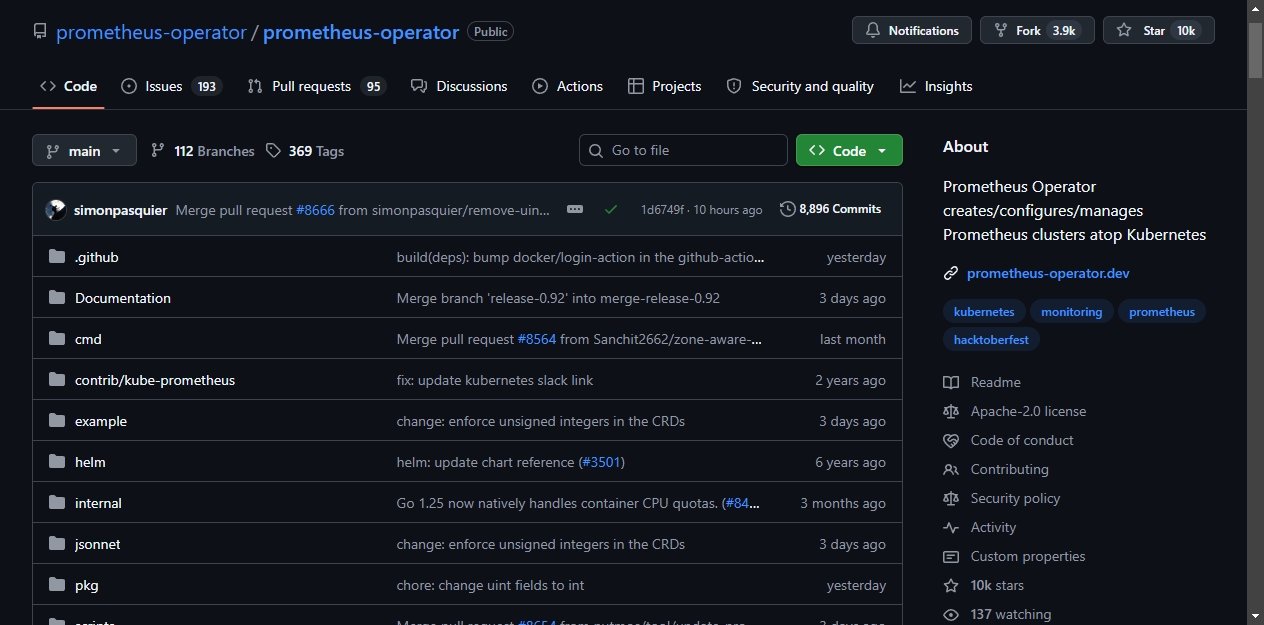
Task: View 10k stars link
Action: coord(983,585)
